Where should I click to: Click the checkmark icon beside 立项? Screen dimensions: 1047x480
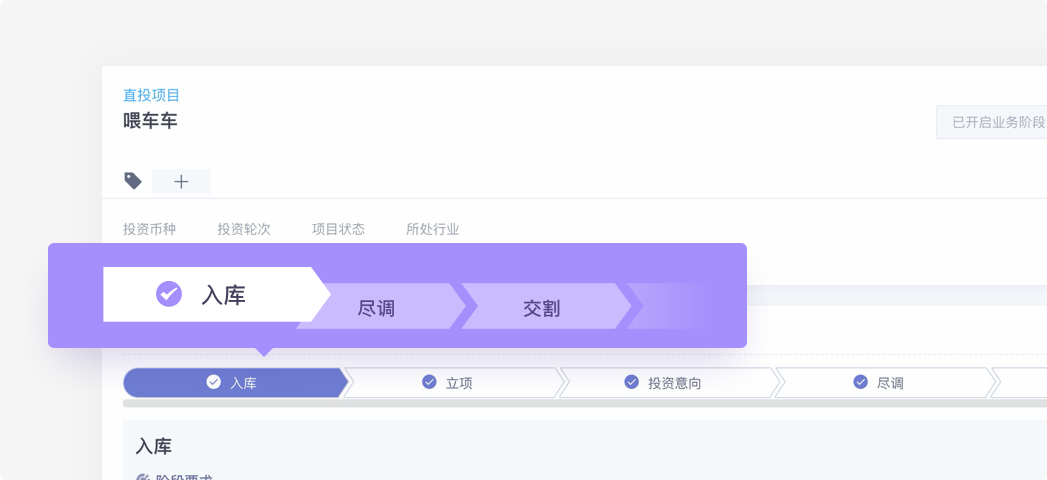click(x=429, y=382)
